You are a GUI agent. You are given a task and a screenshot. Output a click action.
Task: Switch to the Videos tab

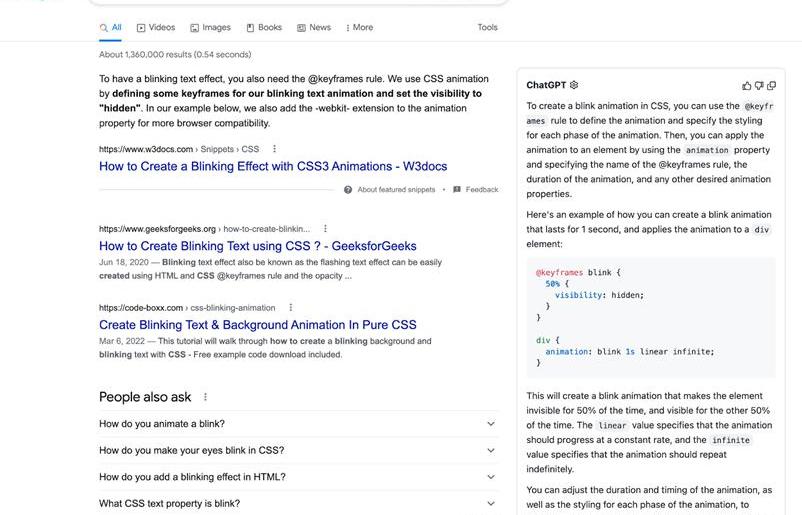156,28
